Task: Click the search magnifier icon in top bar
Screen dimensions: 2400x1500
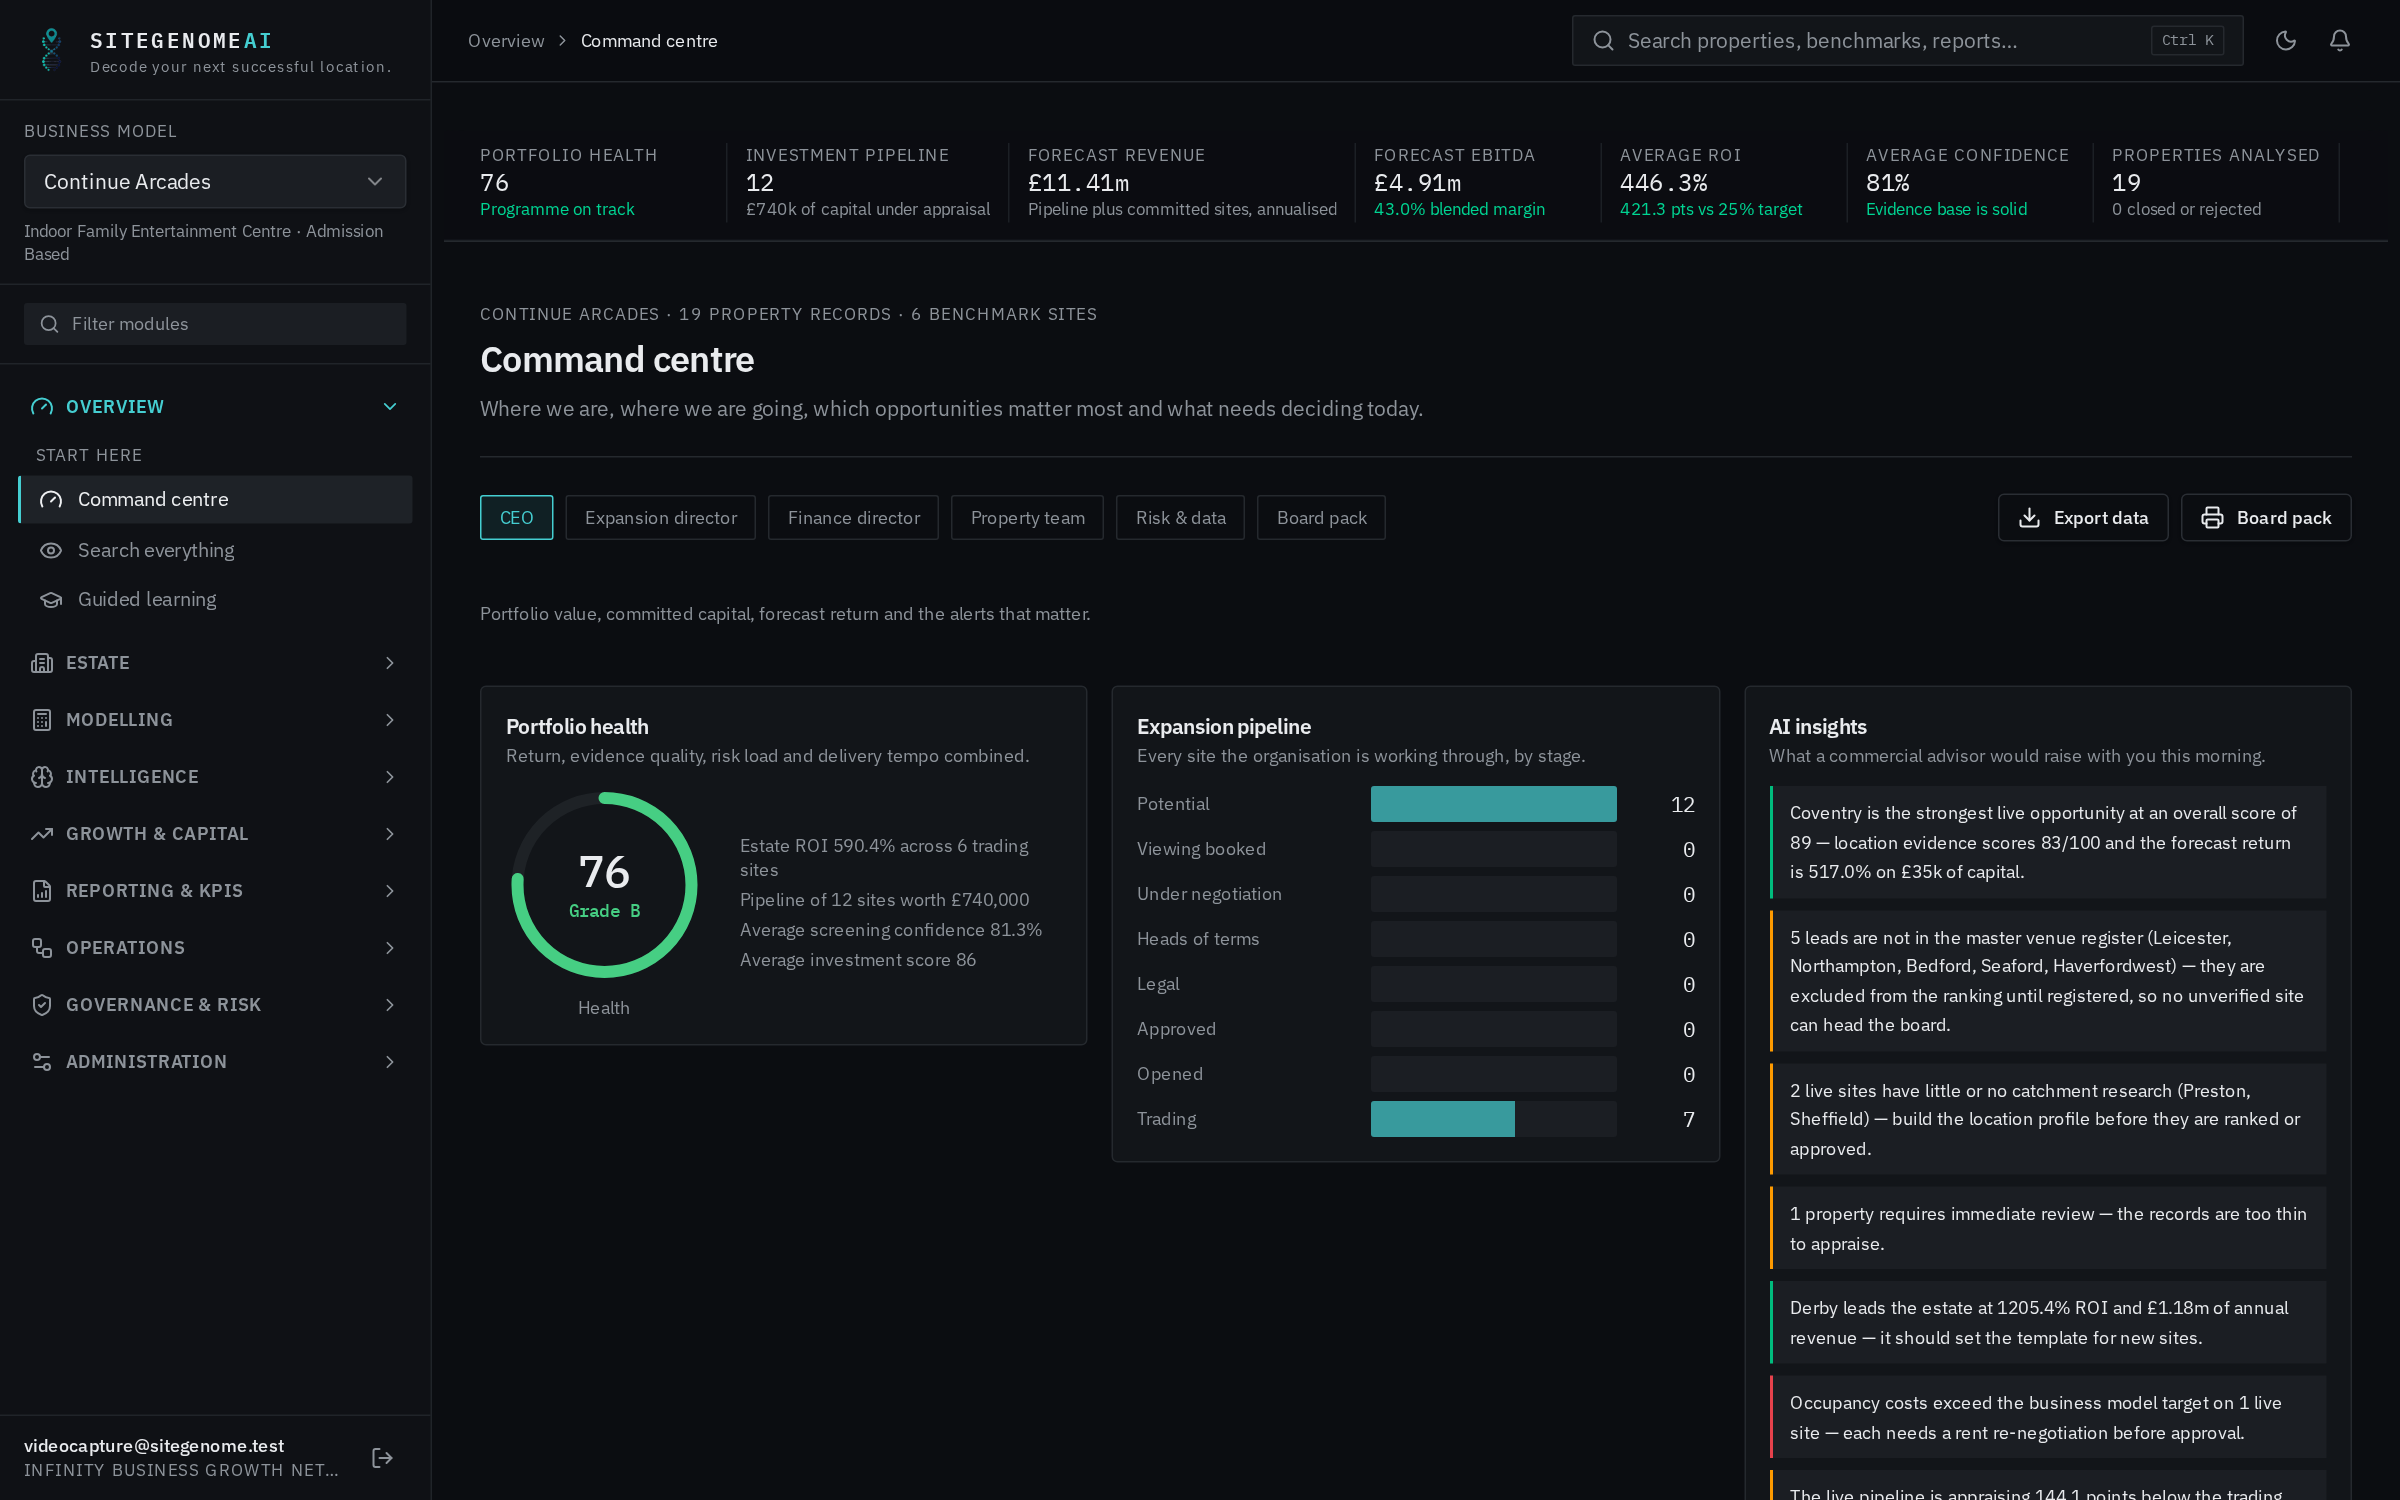Action: click(x=1603, y=41)
